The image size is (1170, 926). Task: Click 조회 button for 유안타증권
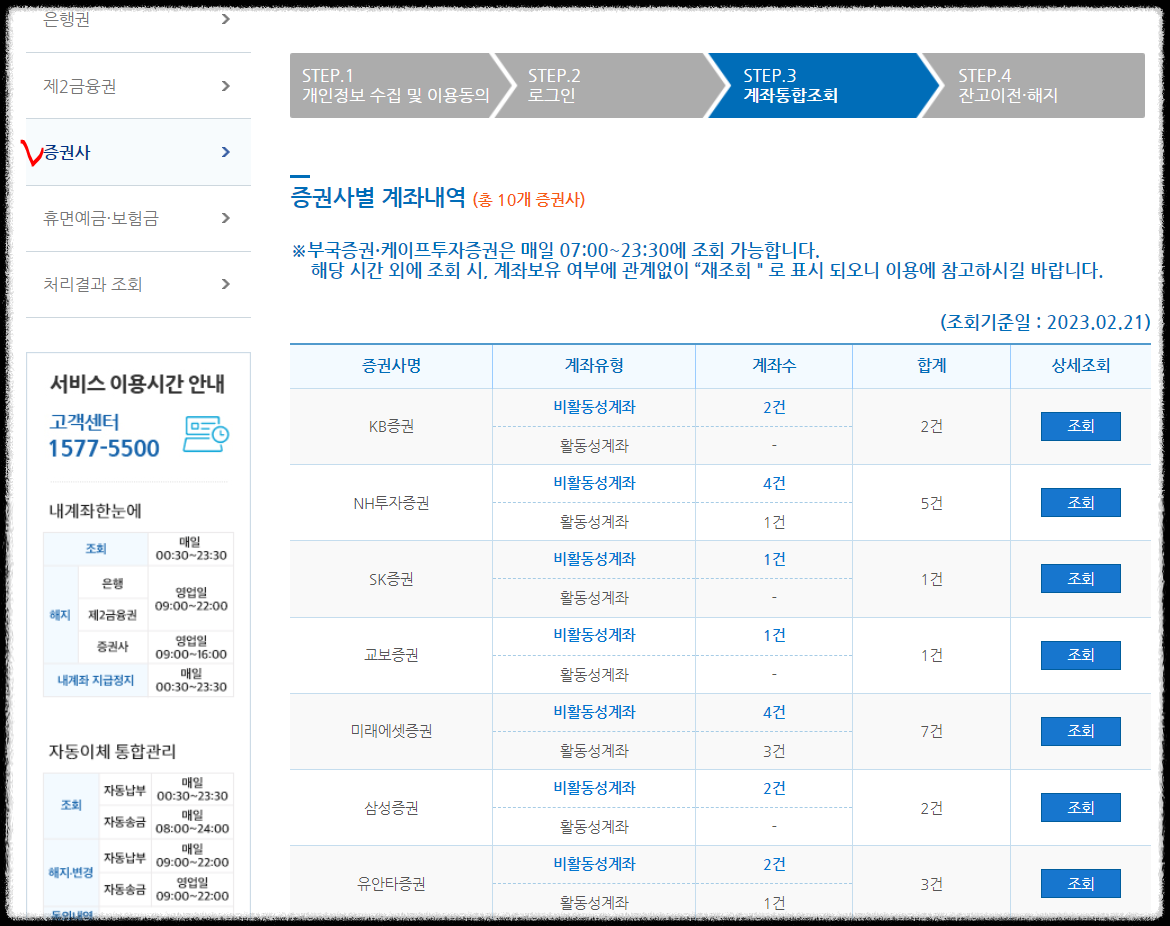tap(1080, 883)
